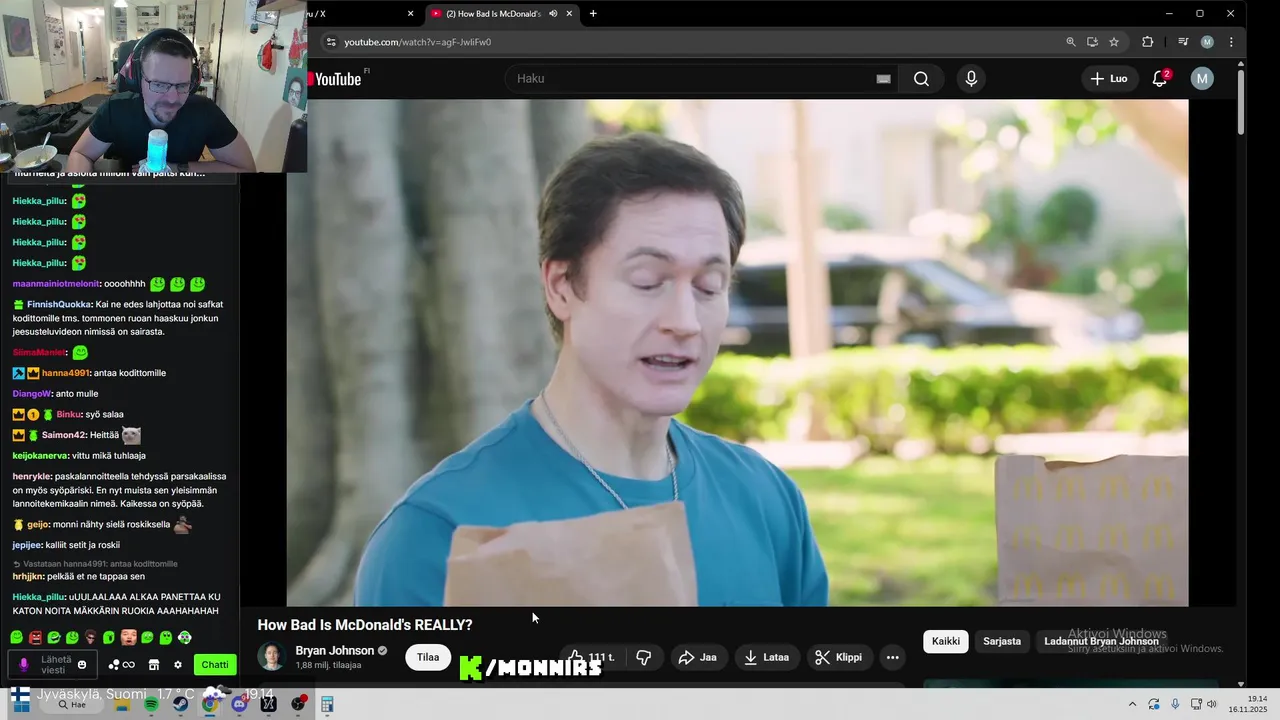Switch to the How Bad Is McDonald's tab
This screenshot has height=720, width=1280.
pos(495,14)
